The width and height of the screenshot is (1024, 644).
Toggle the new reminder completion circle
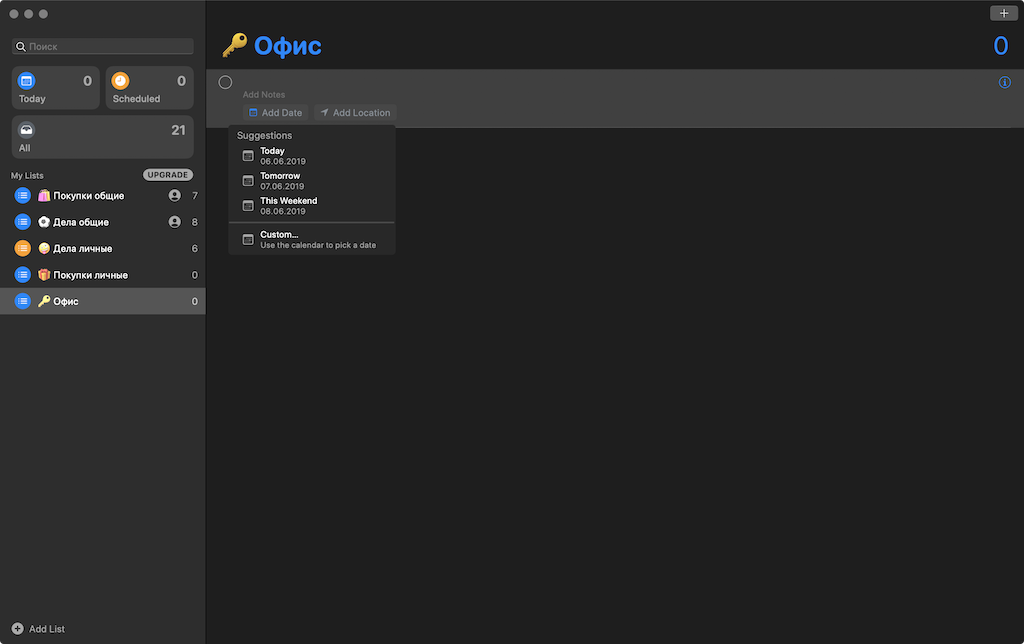pos(225,82)
